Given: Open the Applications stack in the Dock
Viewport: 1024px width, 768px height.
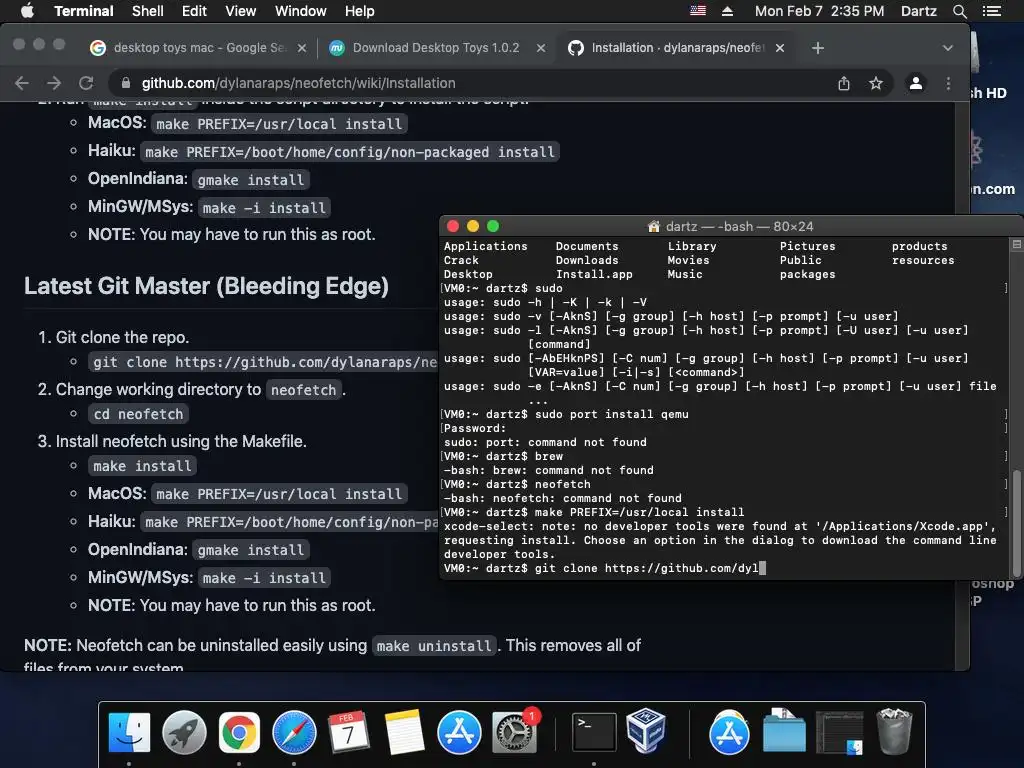Looking at the screenshot, I should click(729, 732).
